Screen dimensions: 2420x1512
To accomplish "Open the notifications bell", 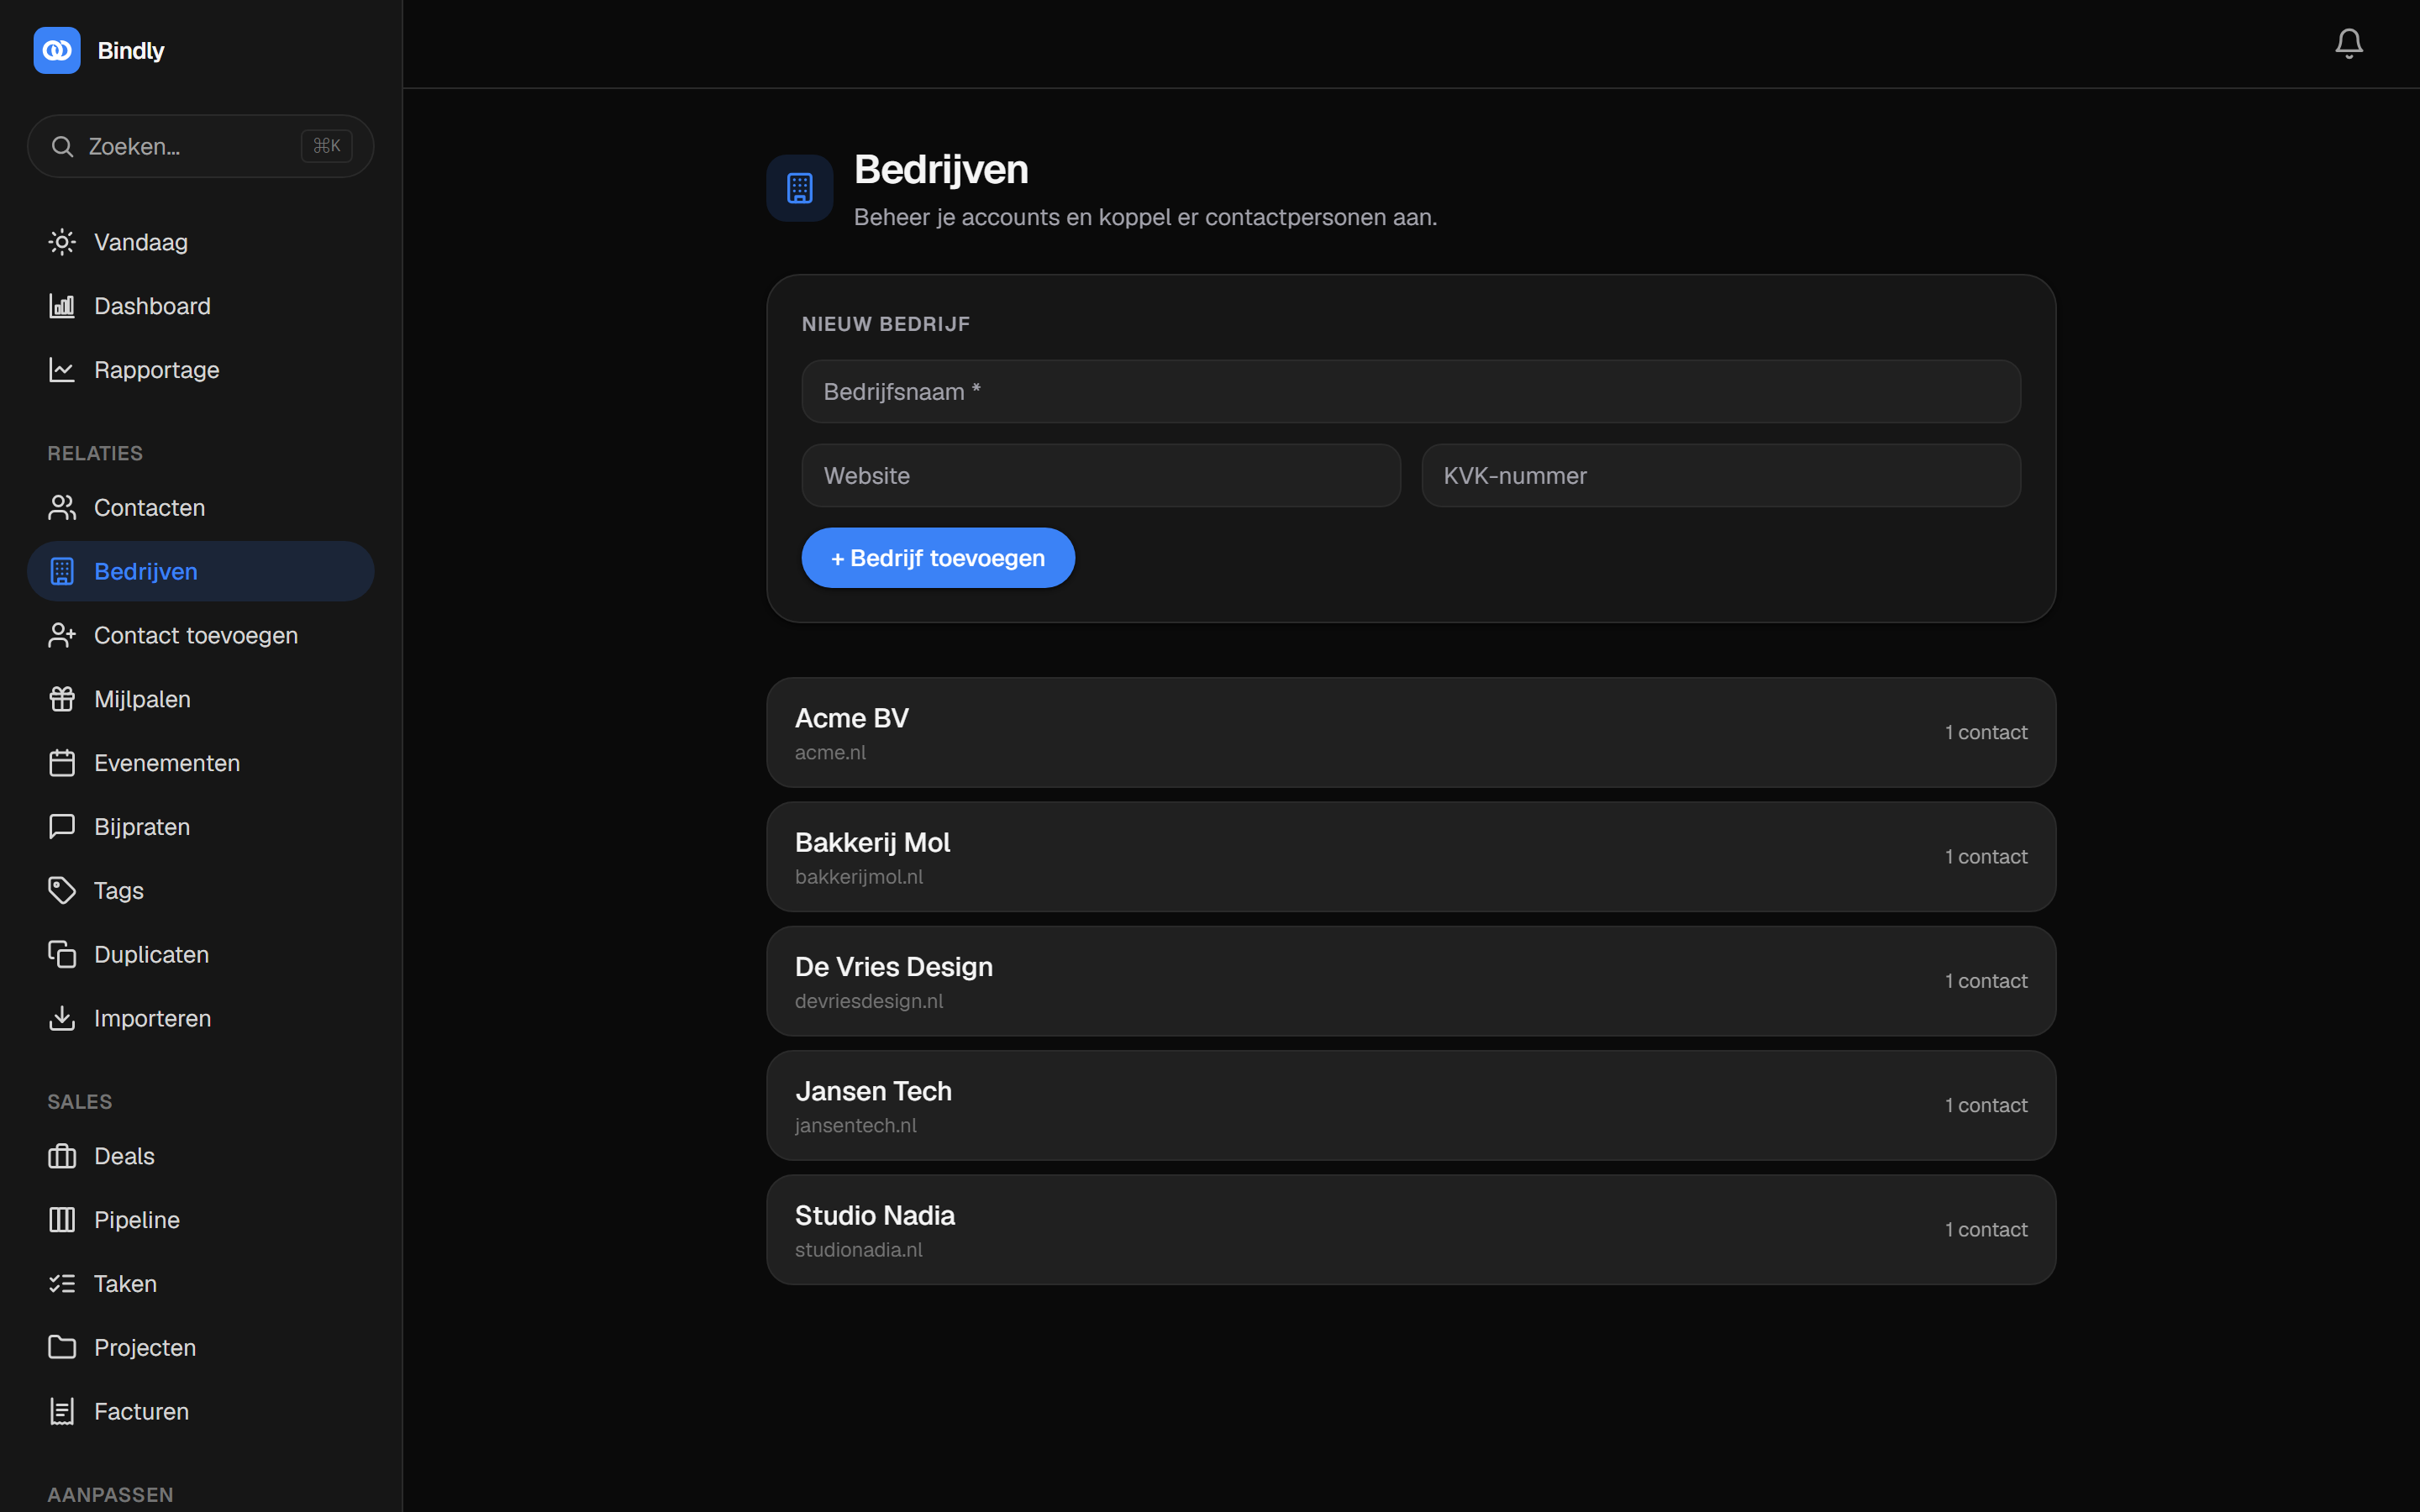I will coord(2348,43).
